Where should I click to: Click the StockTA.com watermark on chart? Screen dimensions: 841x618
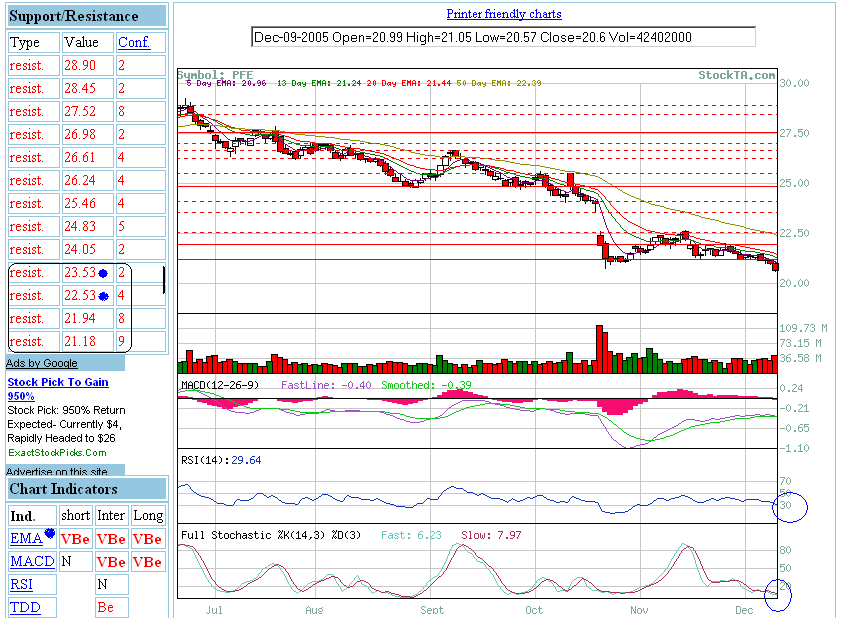[x=737, y=75]
